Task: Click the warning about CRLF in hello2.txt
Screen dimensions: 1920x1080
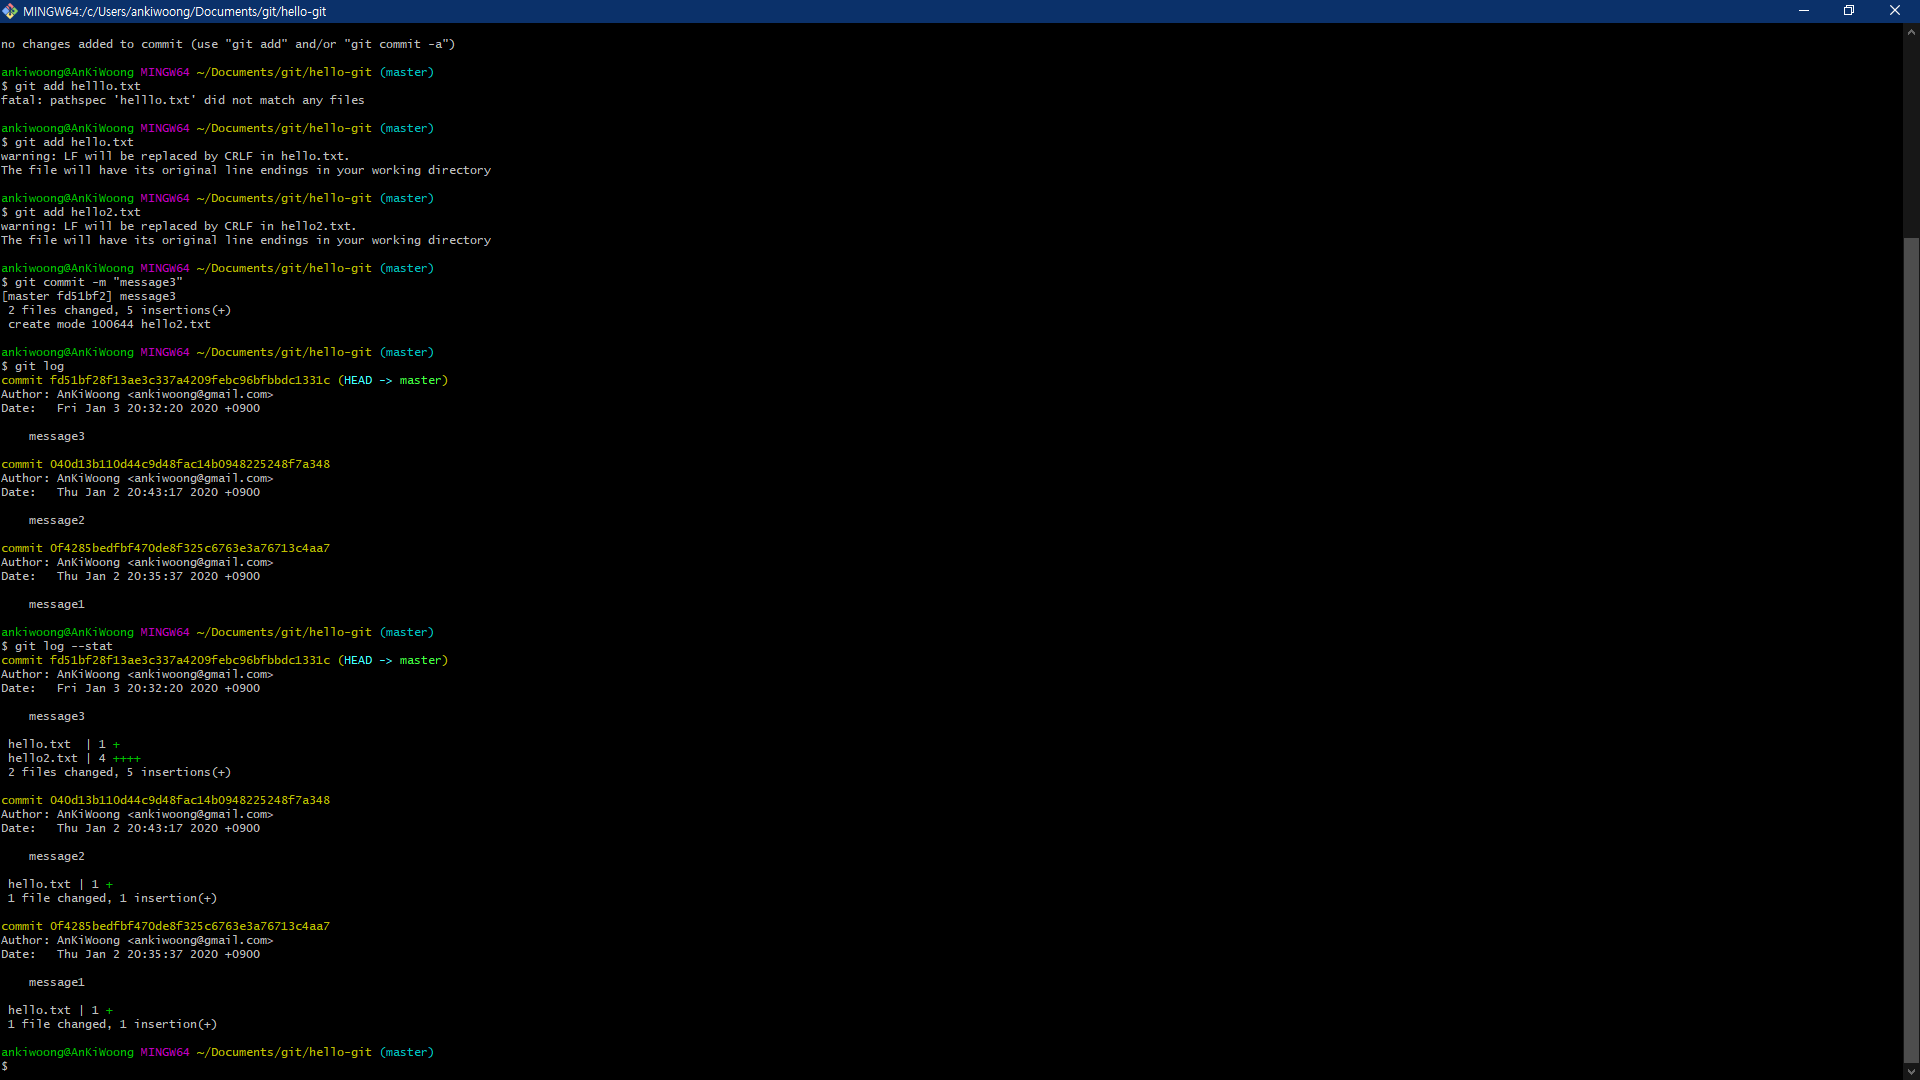Action: [179, 226]
